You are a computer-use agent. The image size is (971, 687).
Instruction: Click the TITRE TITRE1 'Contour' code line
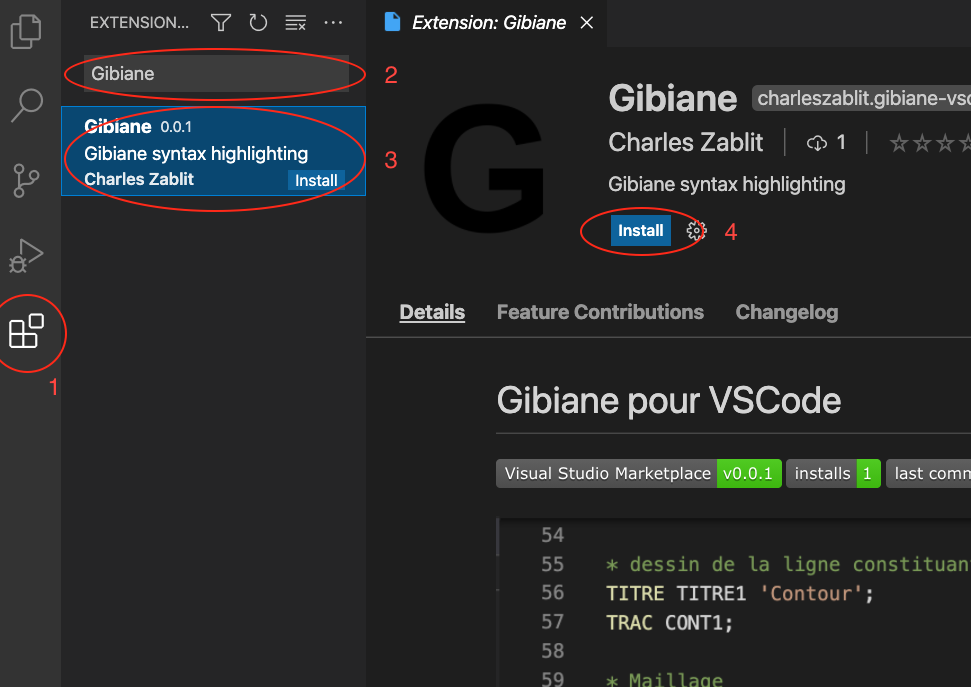pos(739,593)
